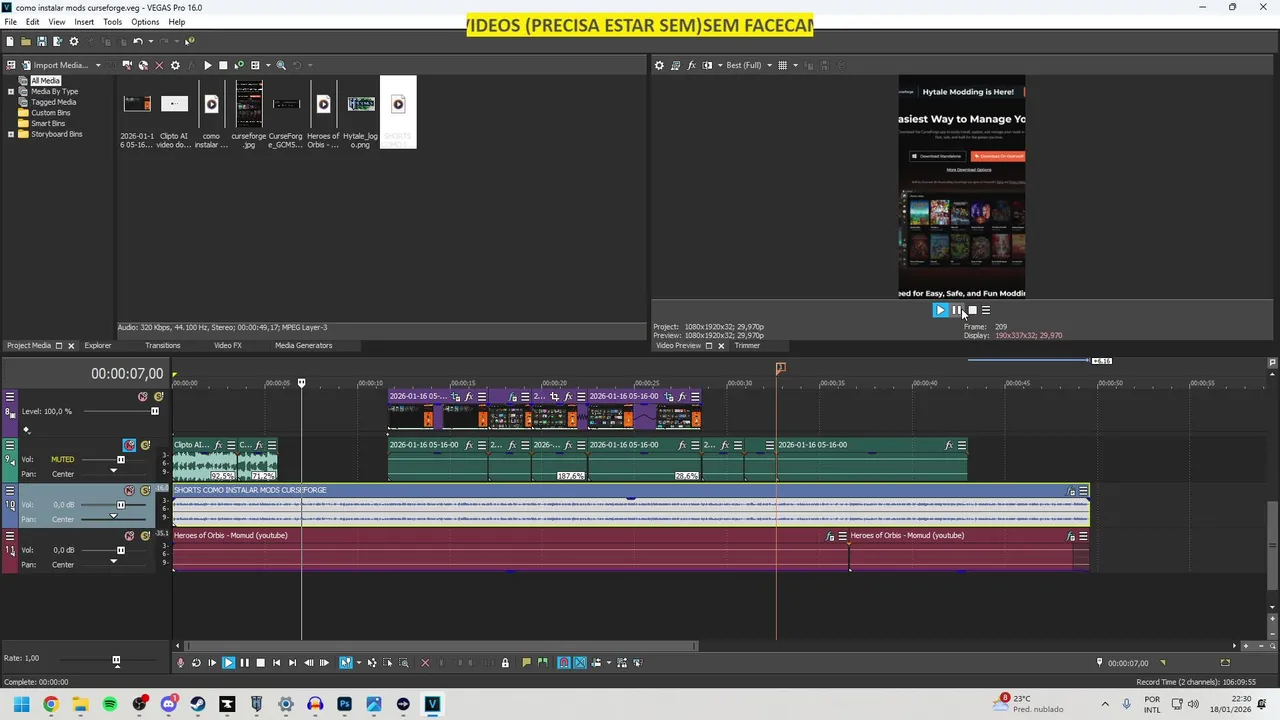1280x720 pixels.
Task: Click Play From Start in transport bar
Action: 212,663
